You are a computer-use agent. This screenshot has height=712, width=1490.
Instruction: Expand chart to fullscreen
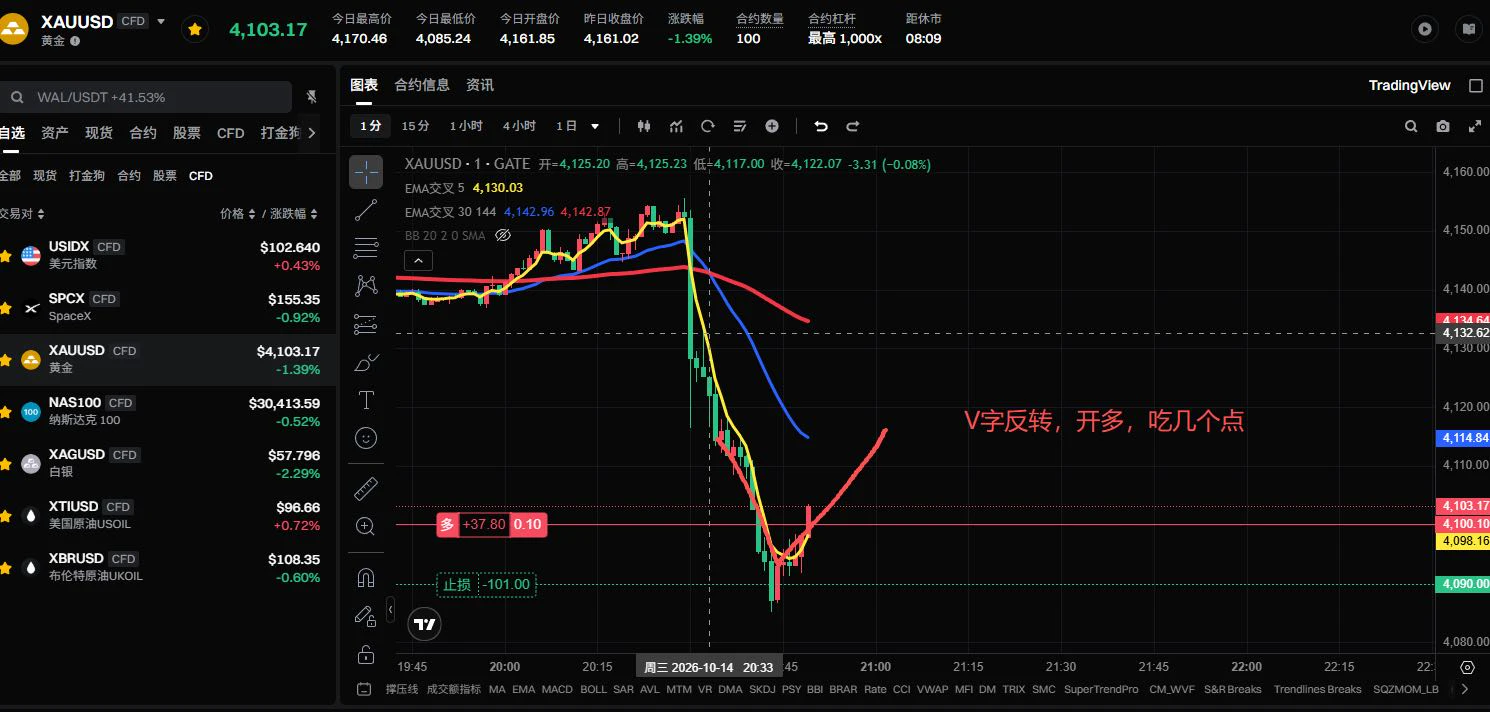tap(1475, 126)
